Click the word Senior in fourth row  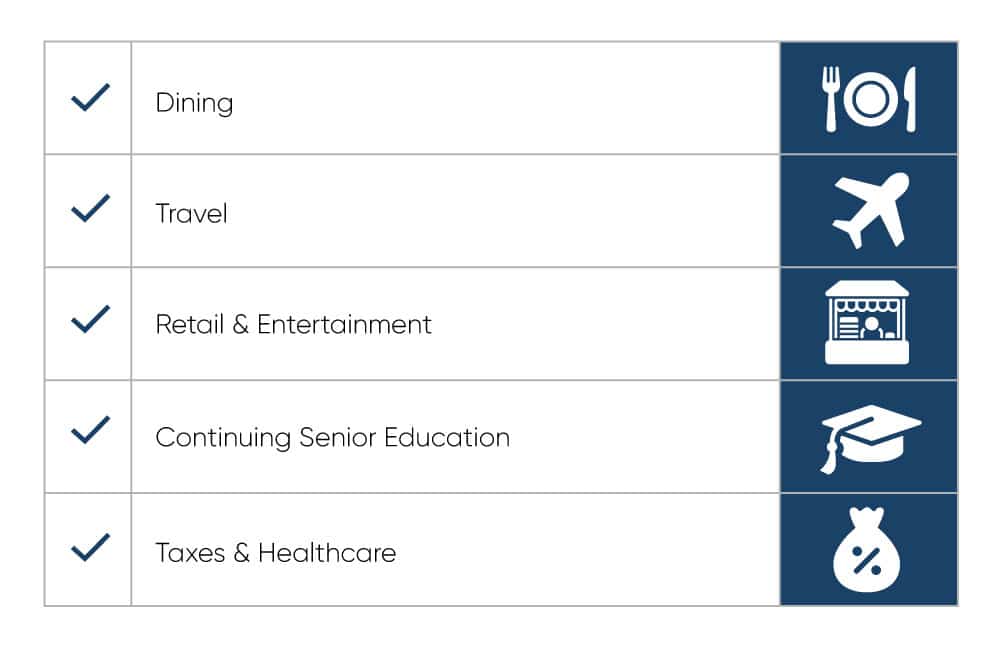pyautogui.click(x=337, y=438)
